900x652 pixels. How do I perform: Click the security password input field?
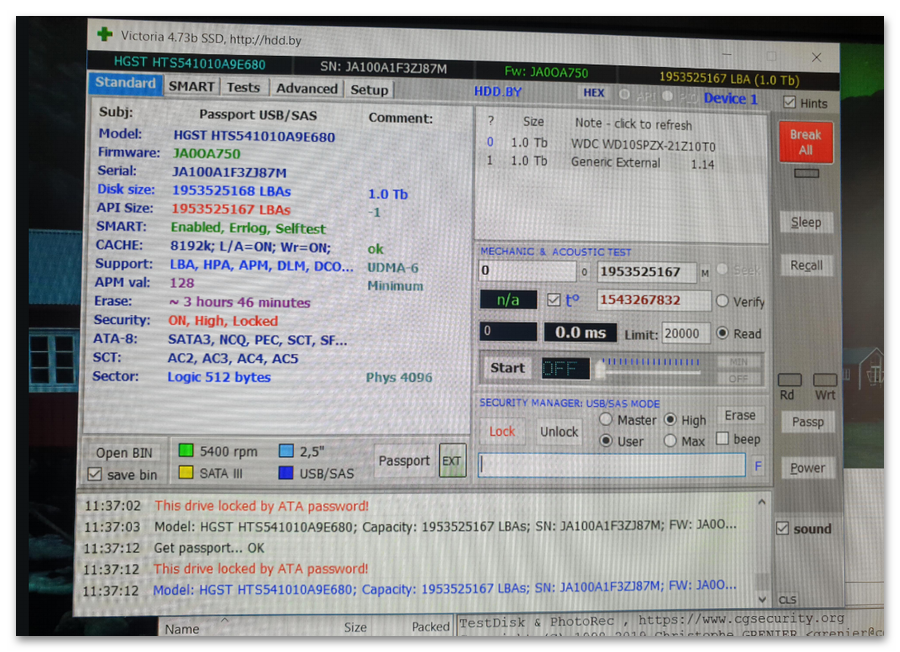pyautogui.click(x=612, y=465)
